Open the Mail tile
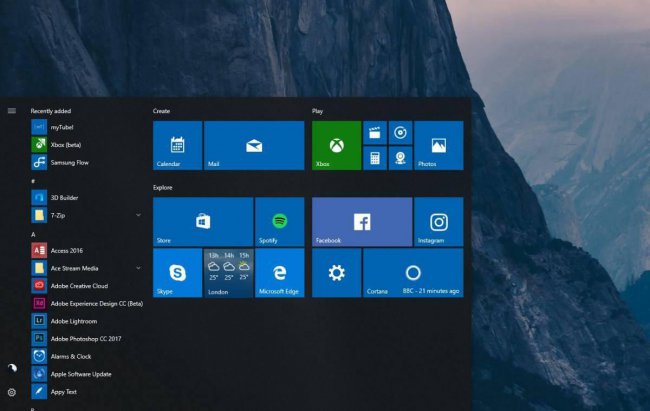 254,146
